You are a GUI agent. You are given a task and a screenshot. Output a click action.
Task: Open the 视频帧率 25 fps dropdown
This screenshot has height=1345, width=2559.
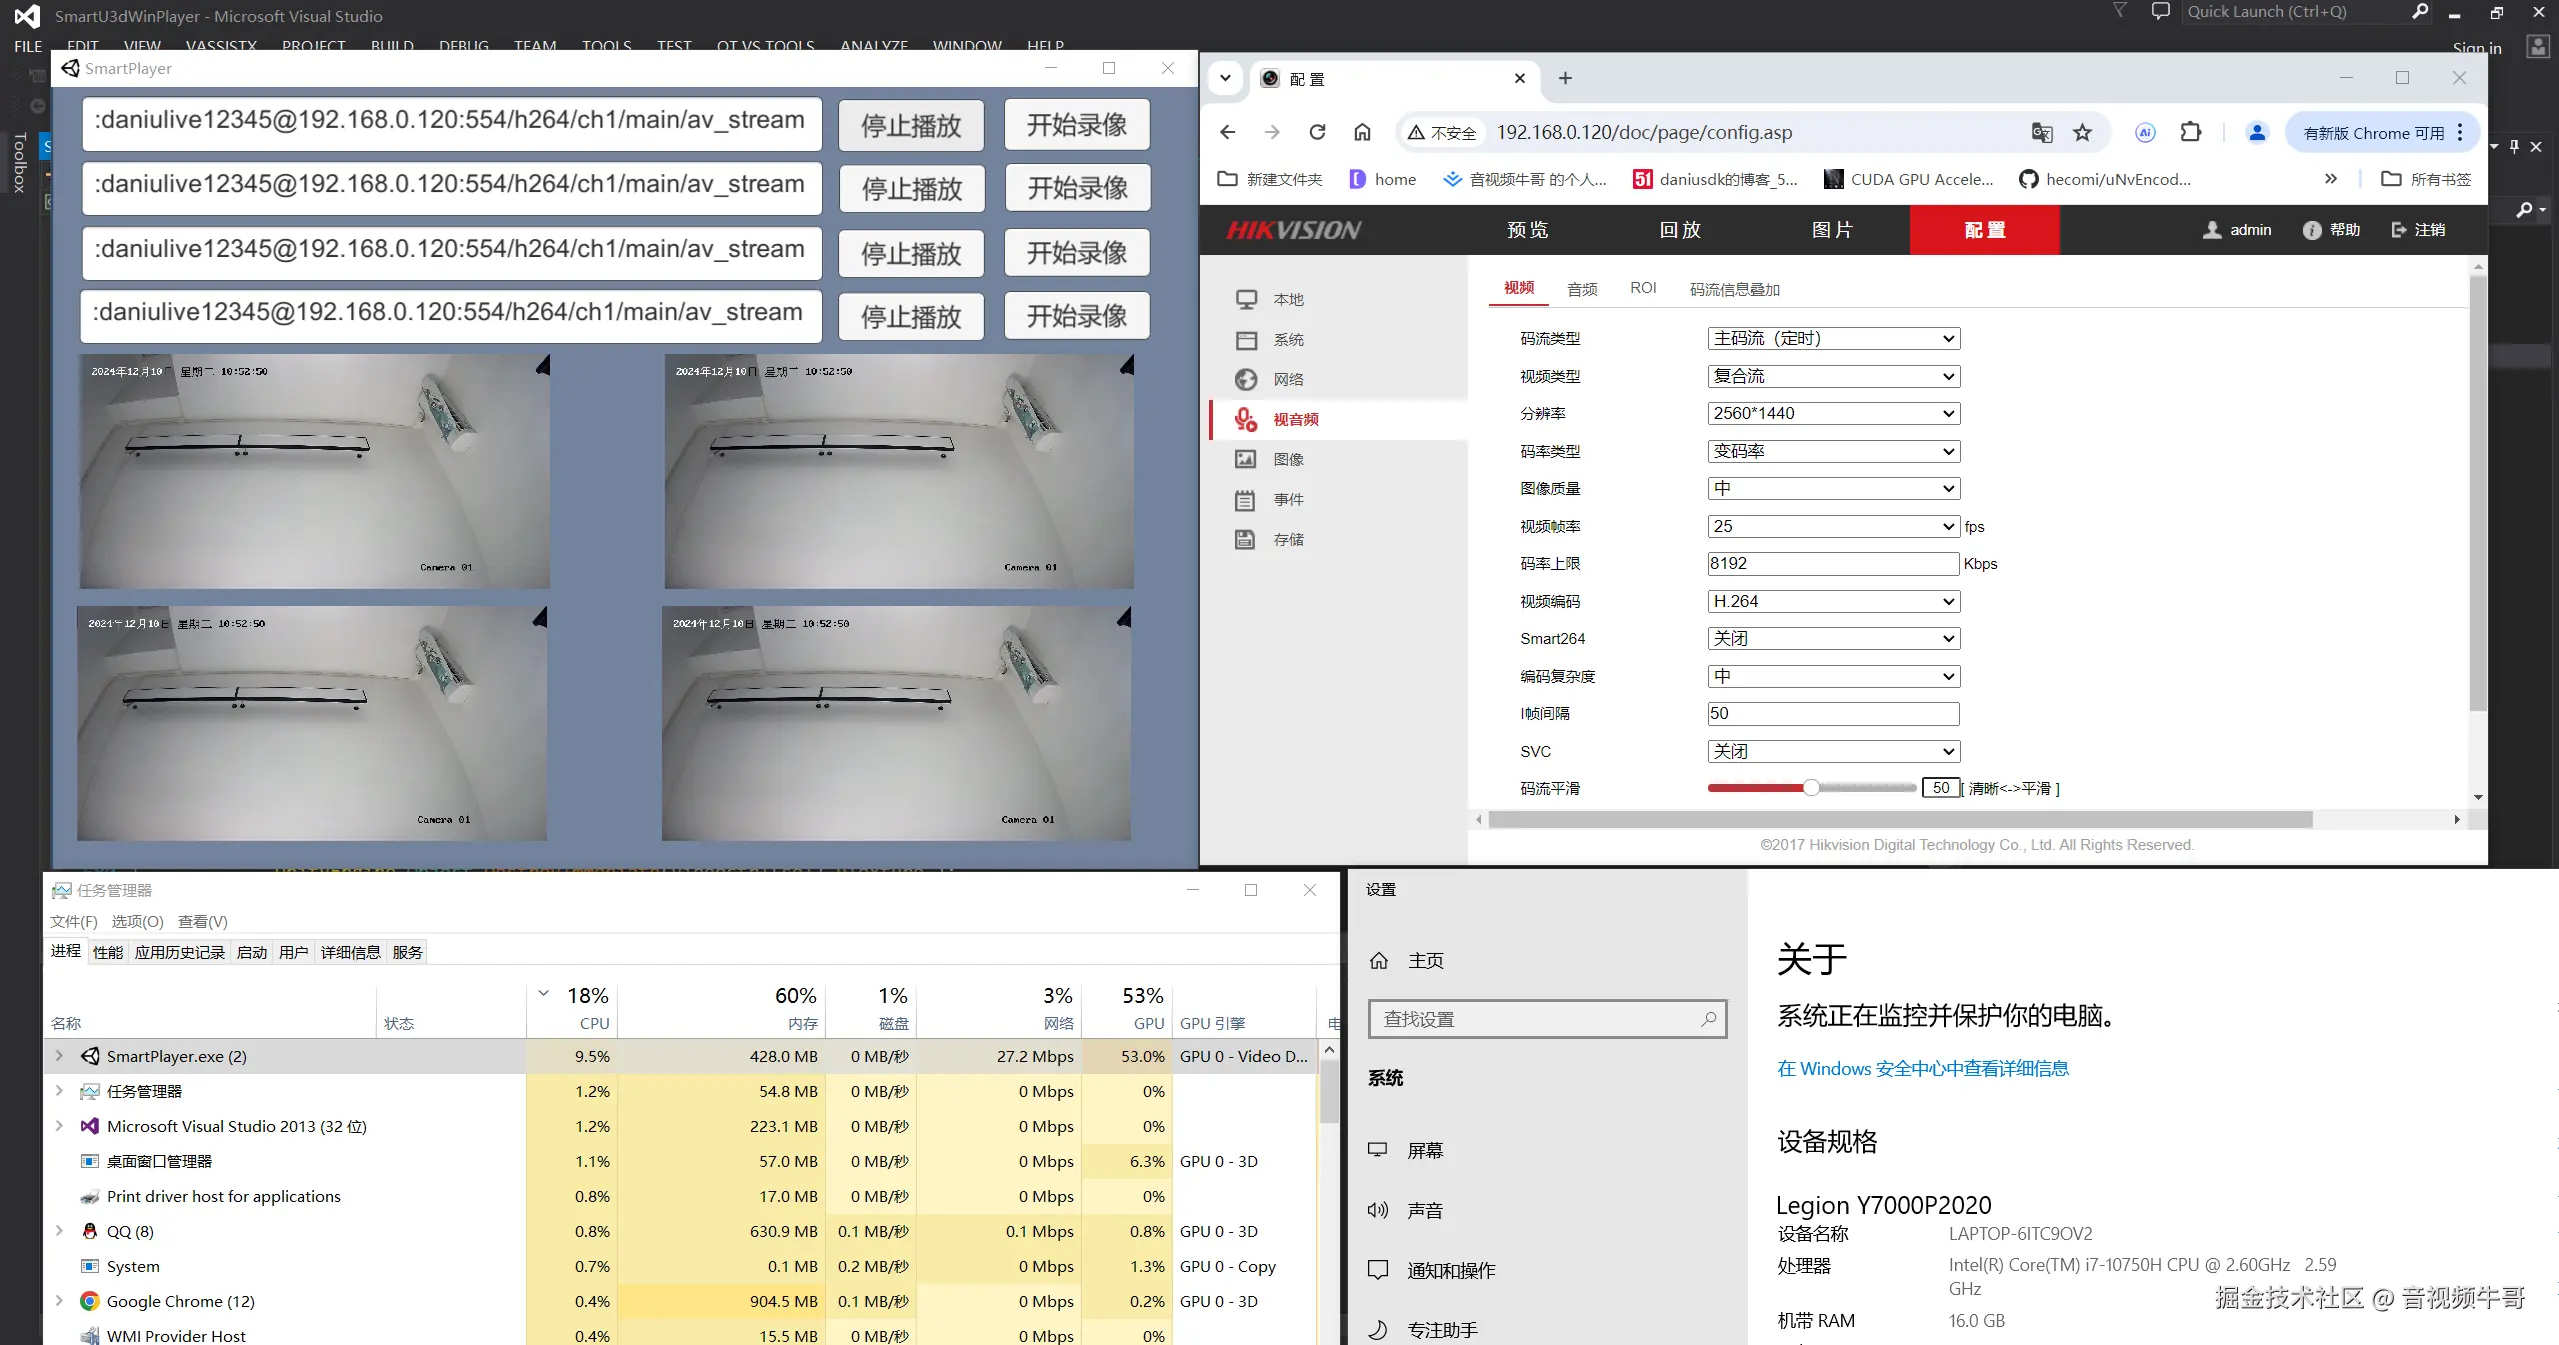[x=1832, y=526]
